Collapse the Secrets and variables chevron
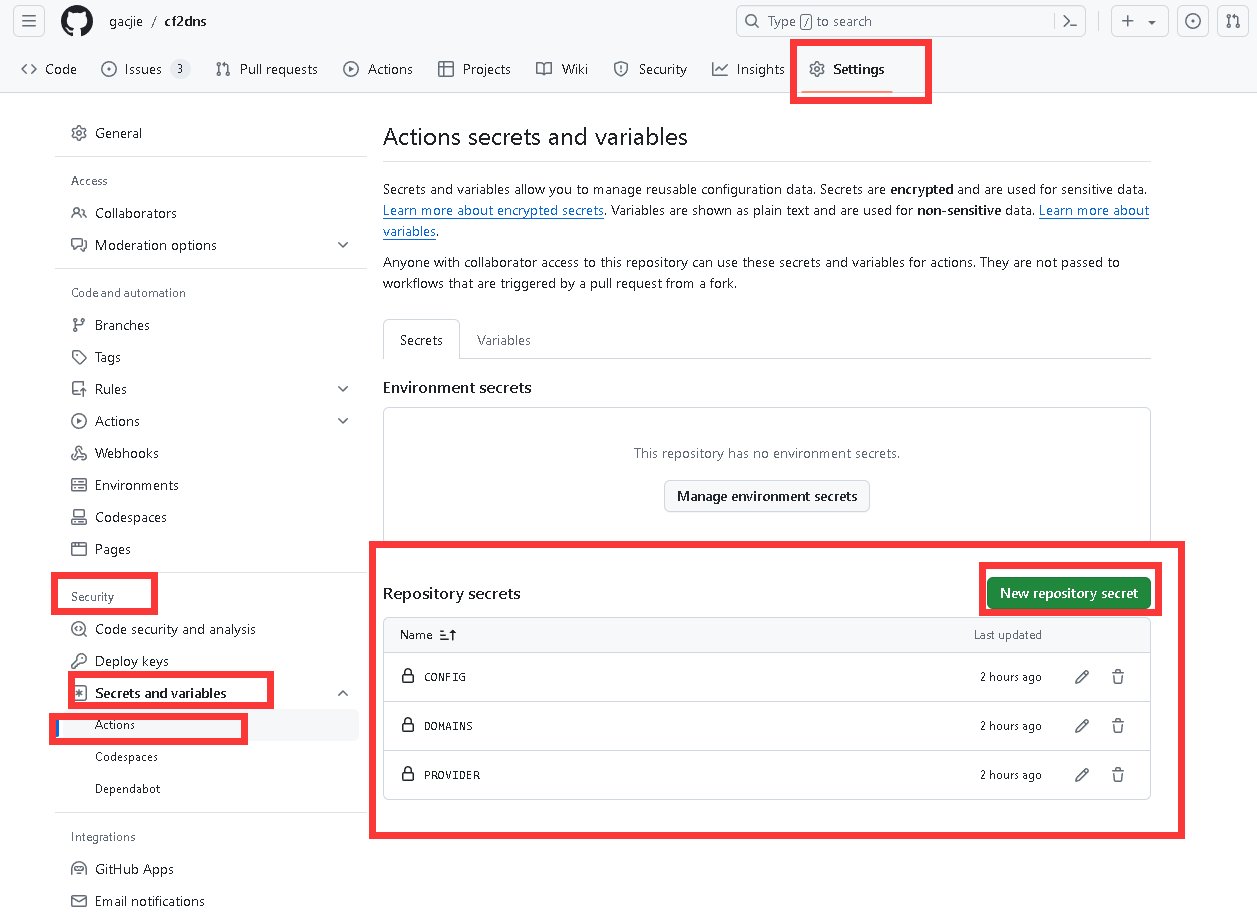This screenshot has height=922, width=1257. point(343,693)
